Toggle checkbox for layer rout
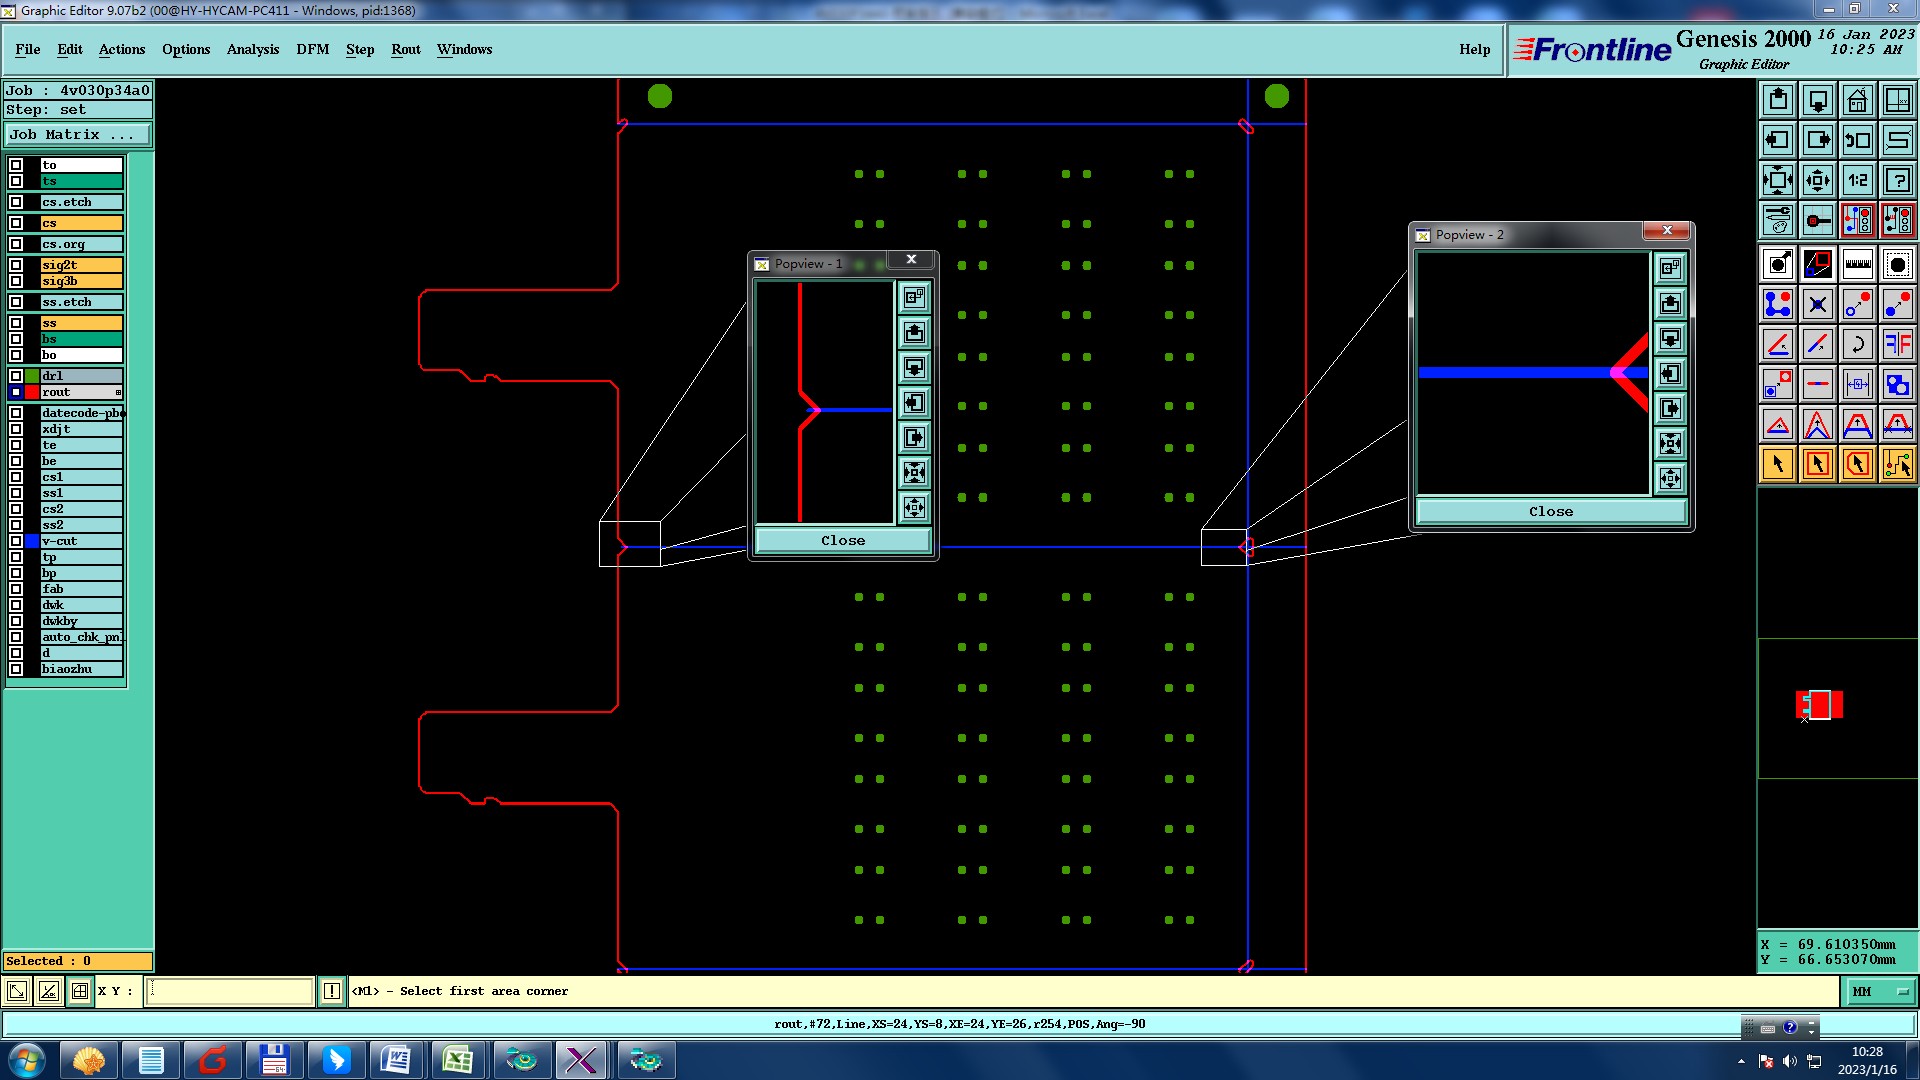The width and height of the screenshot is (1920, 1080). [16, 392]
